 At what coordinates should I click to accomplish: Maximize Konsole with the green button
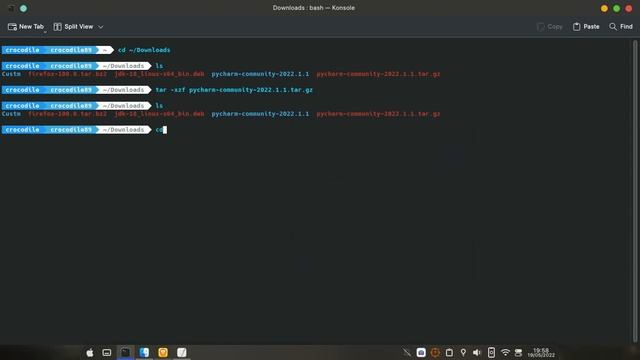click(616, 8)
